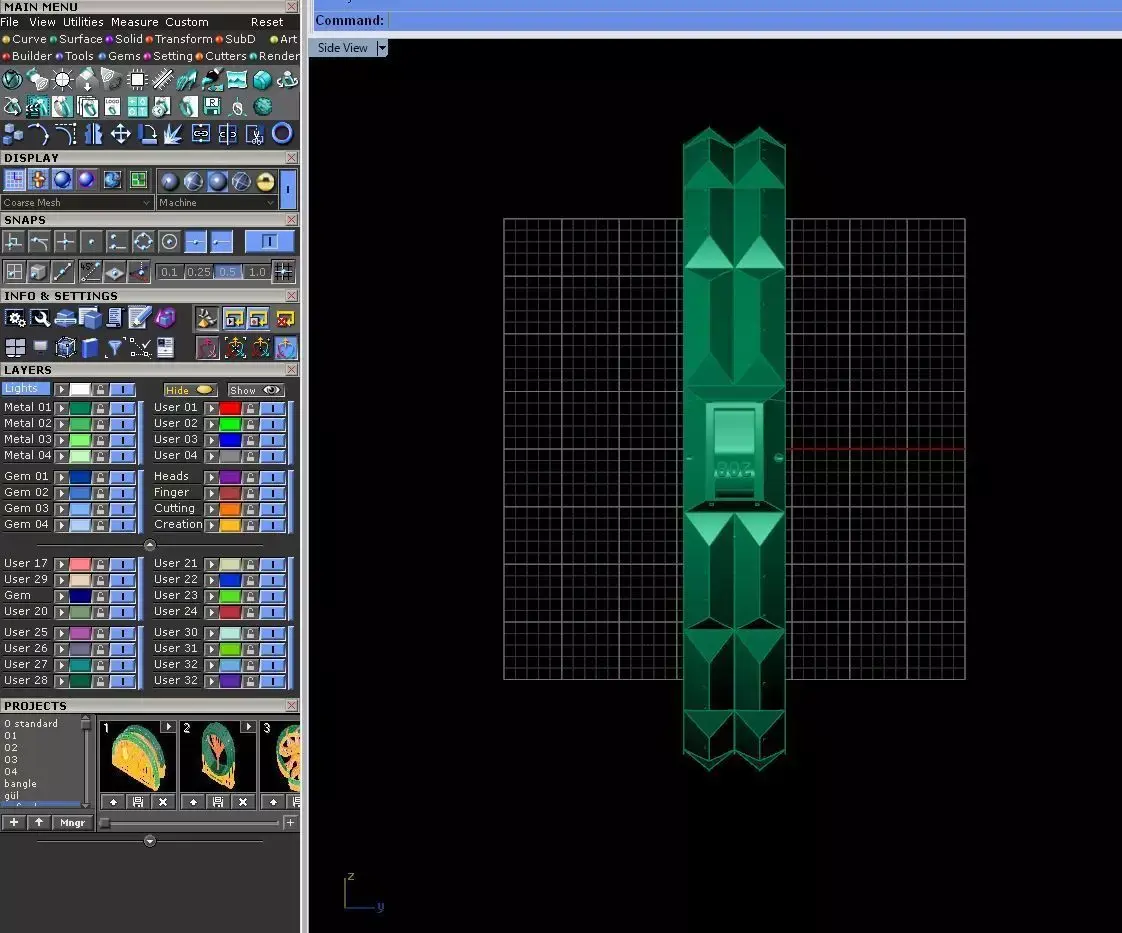Click the save floppy icon under project thumbnail 1

[x=137, y=802]
